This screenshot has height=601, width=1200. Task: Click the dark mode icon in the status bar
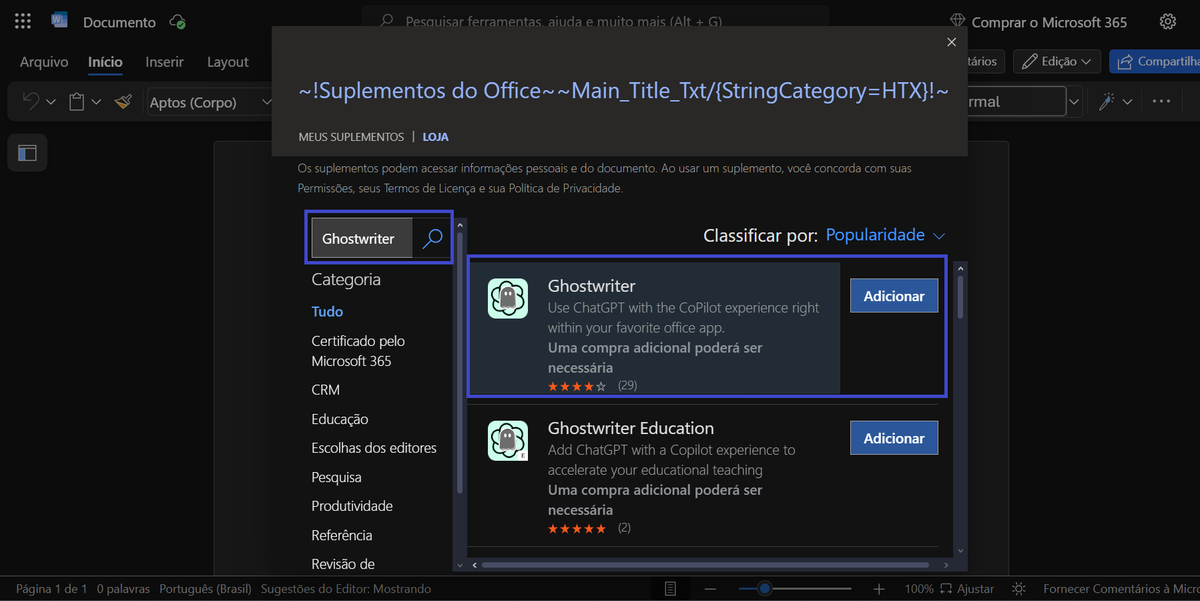1018,589
